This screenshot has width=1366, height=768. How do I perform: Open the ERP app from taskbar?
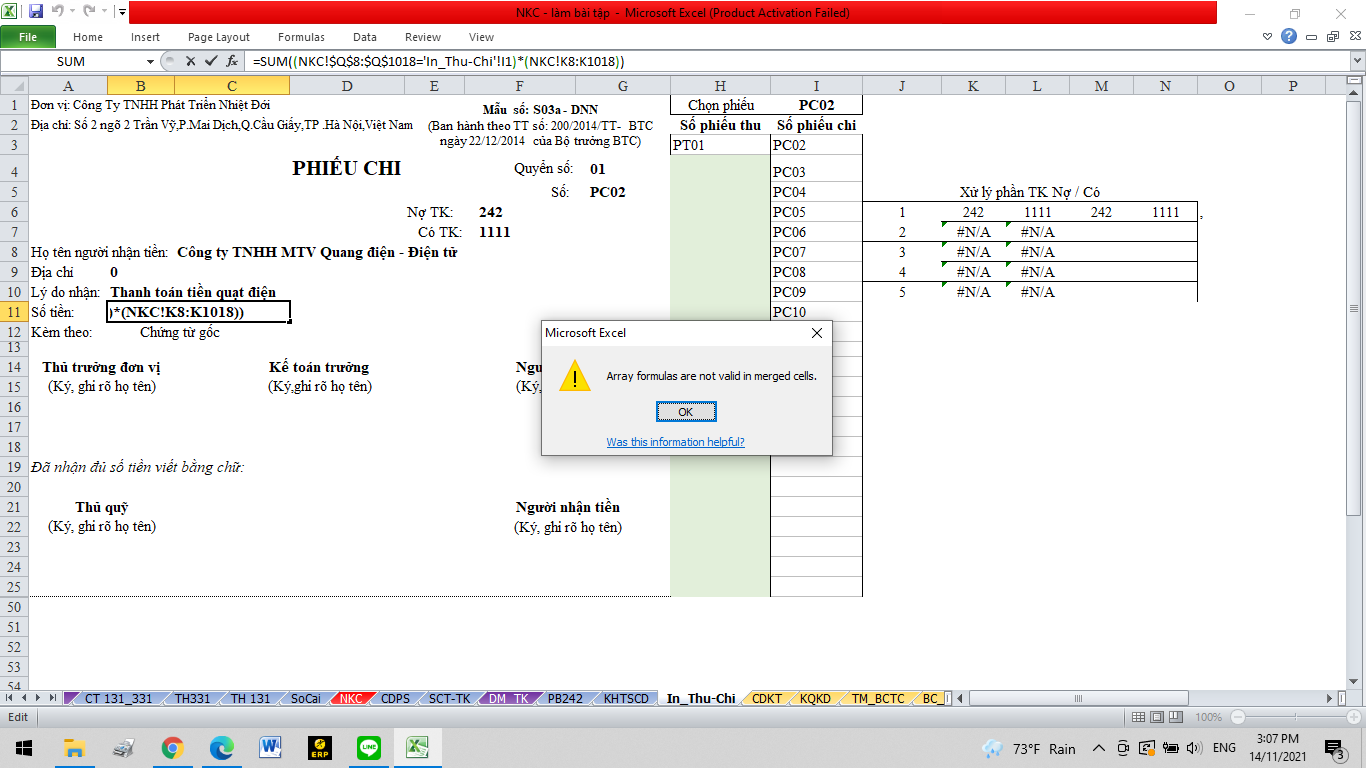(x=320, y=748)
